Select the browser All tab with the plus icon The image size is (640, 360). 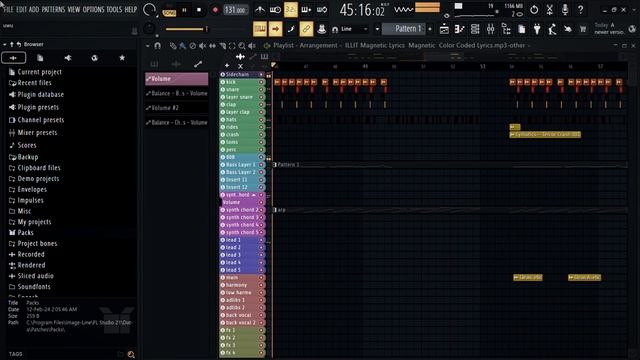13,58
